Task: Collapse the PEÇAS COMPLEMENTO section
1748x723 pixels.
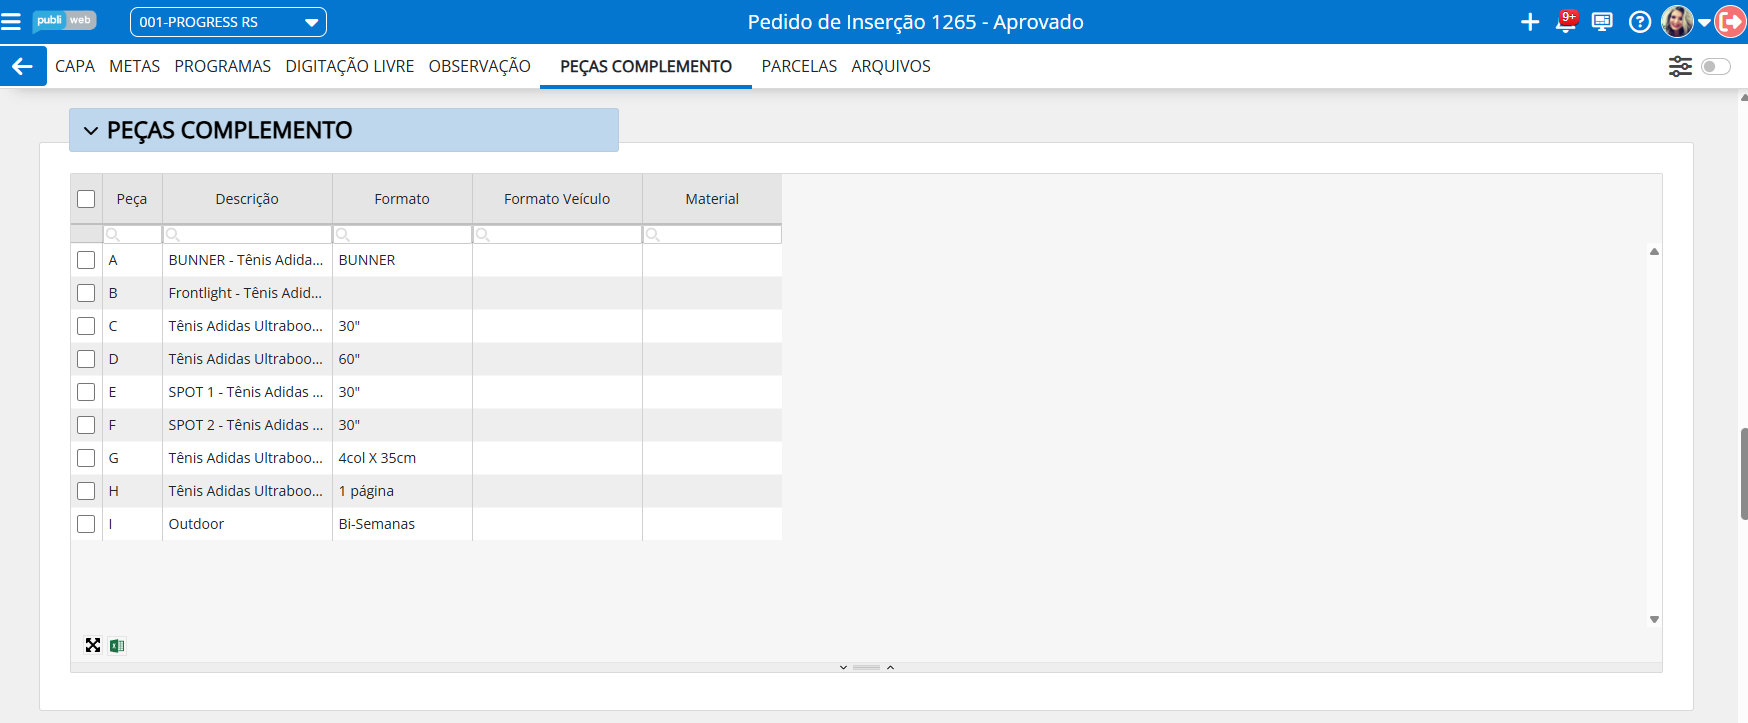Action: point(91,131)
